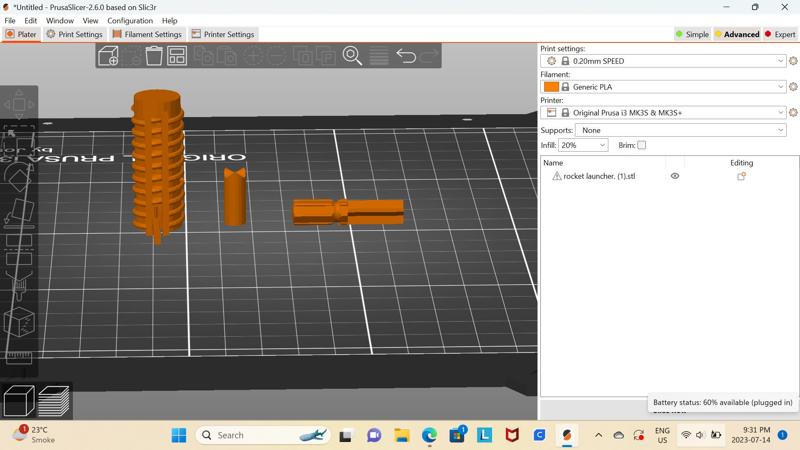Click the orange filament color swatch
The height and width of the screenshot is (450, 800).
pos(551,87)
